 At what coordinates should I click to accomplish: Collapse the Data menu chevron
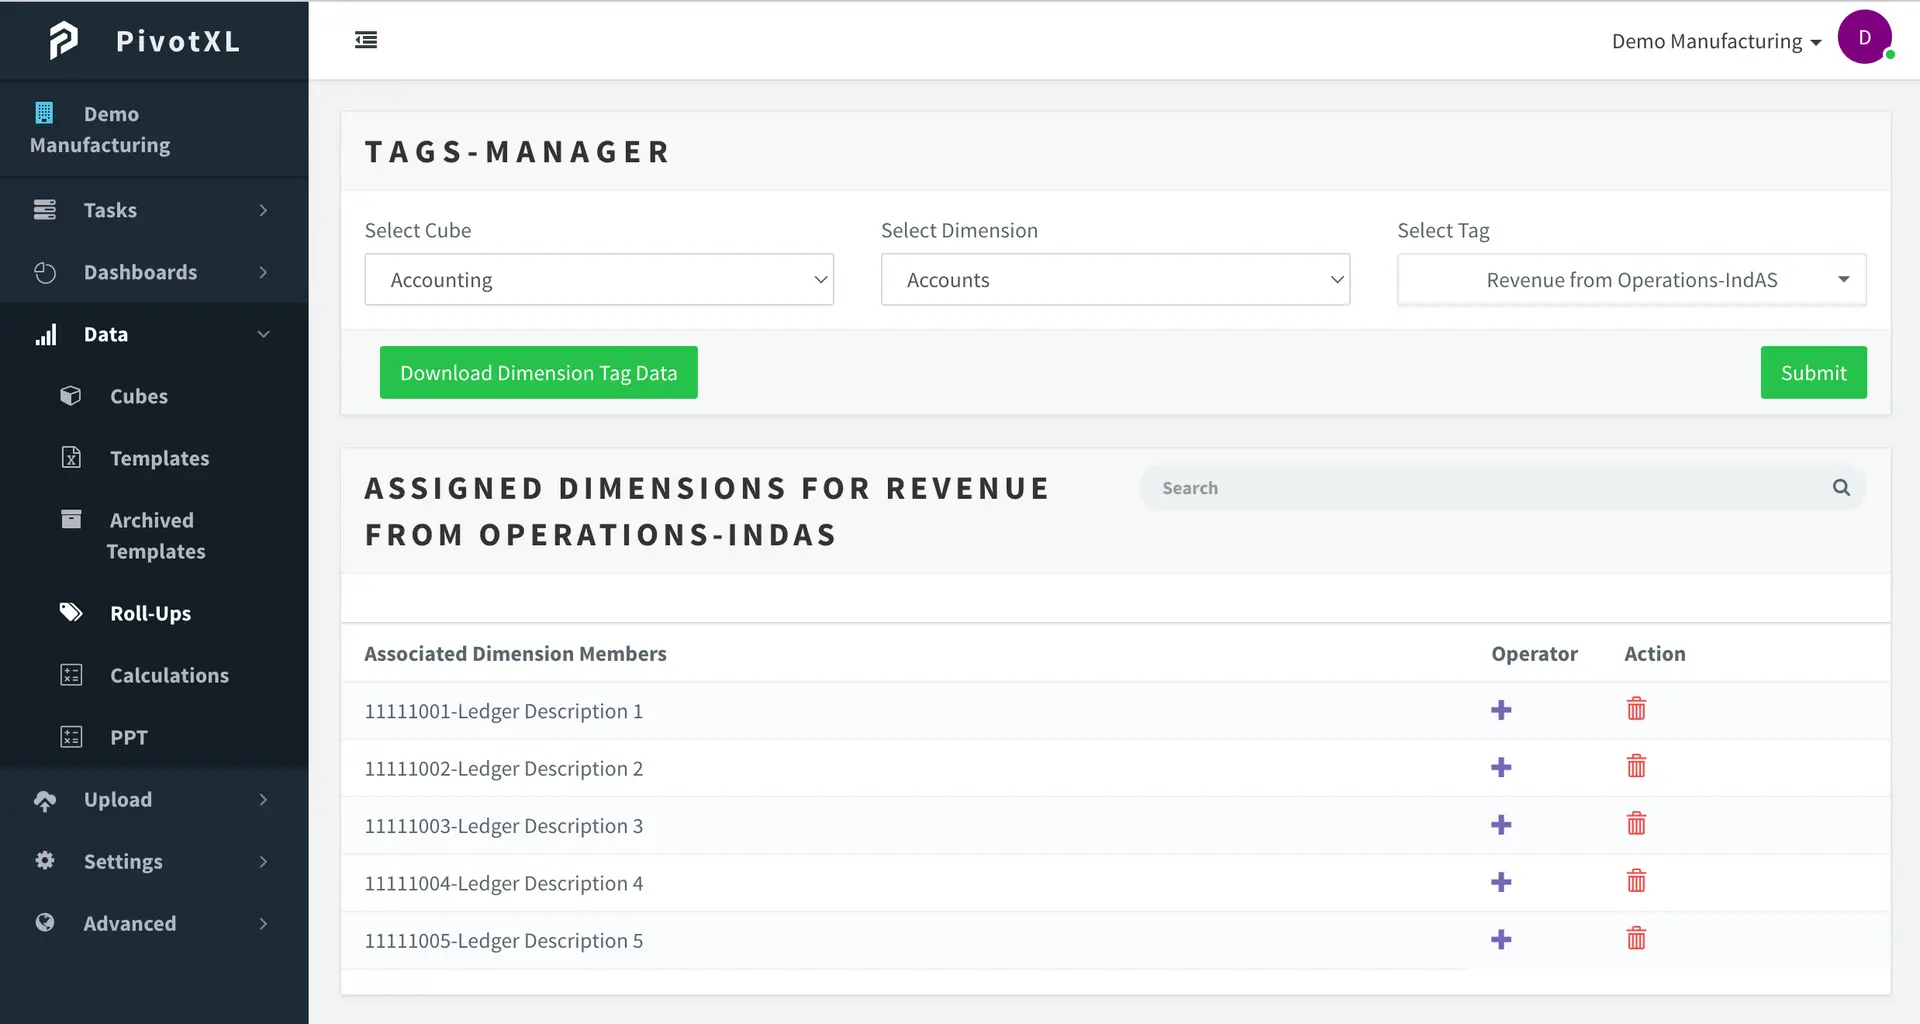click(263, 334)
